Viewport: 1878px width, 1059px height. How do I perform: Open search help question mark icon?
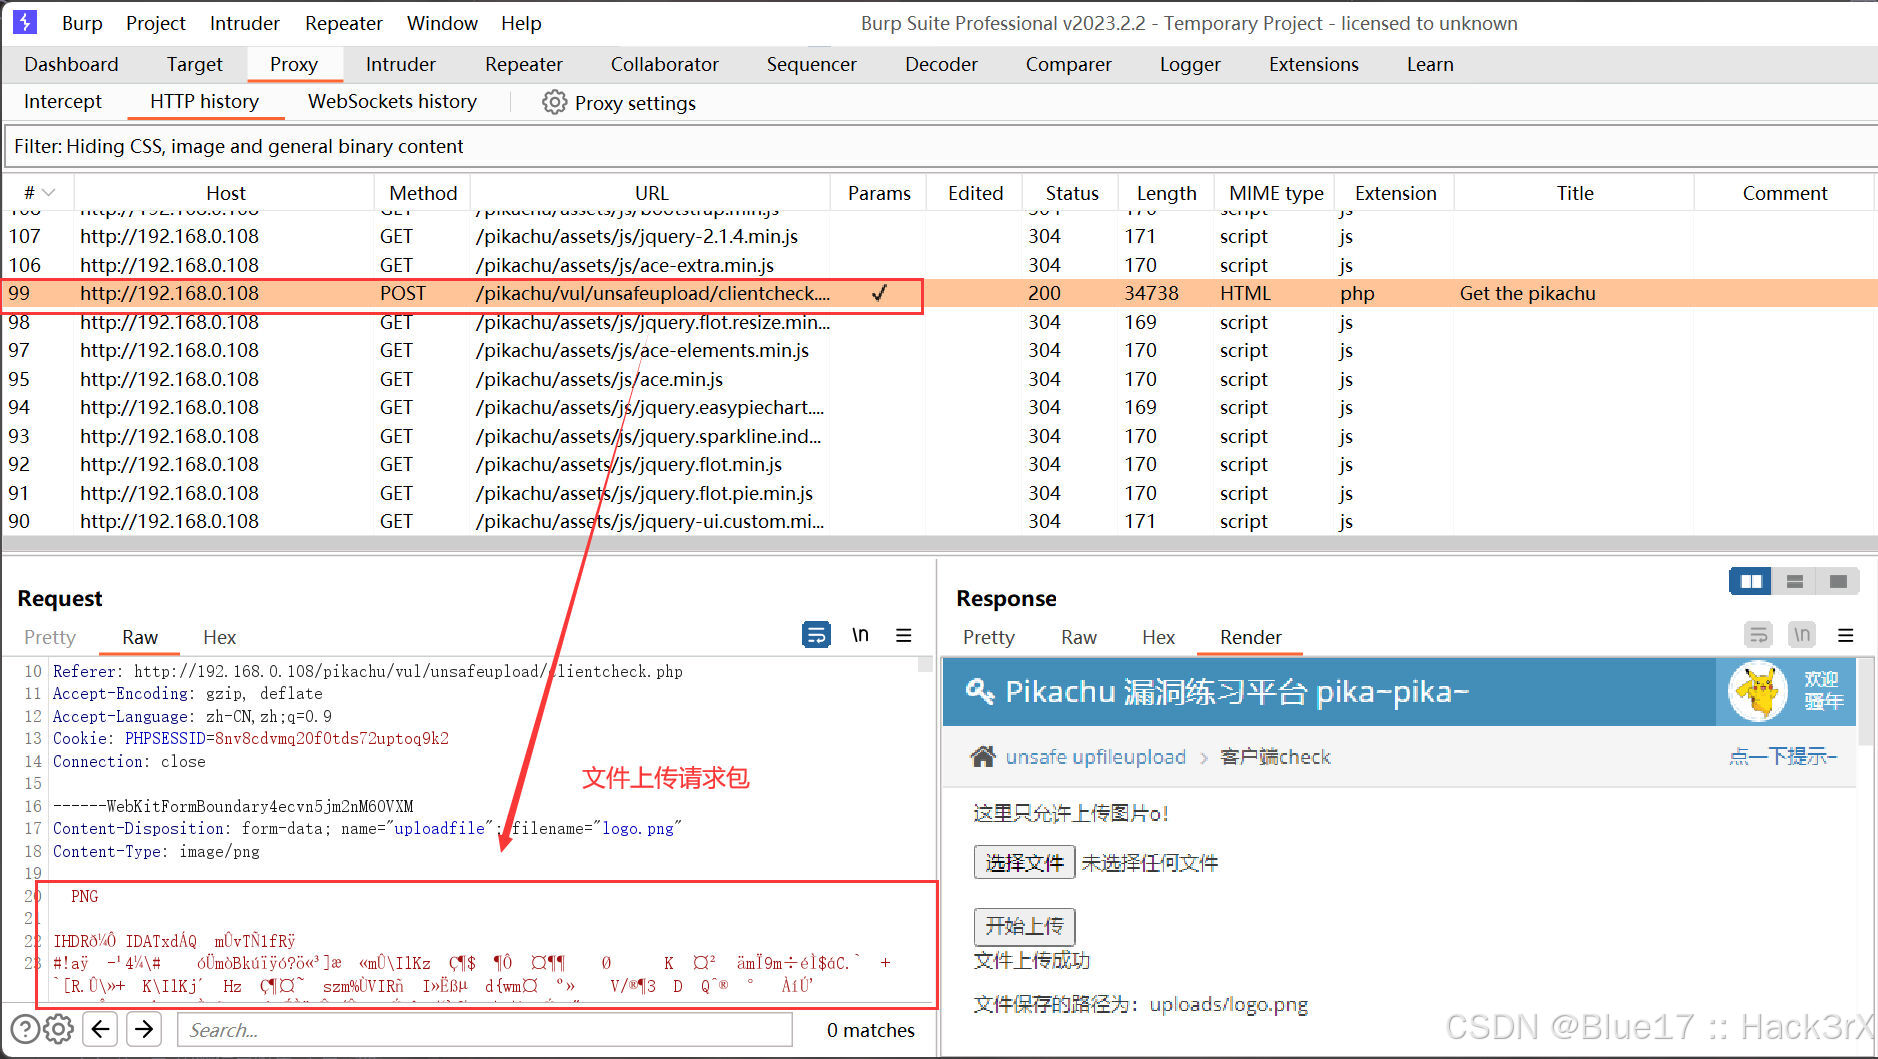coord(25,1029)
